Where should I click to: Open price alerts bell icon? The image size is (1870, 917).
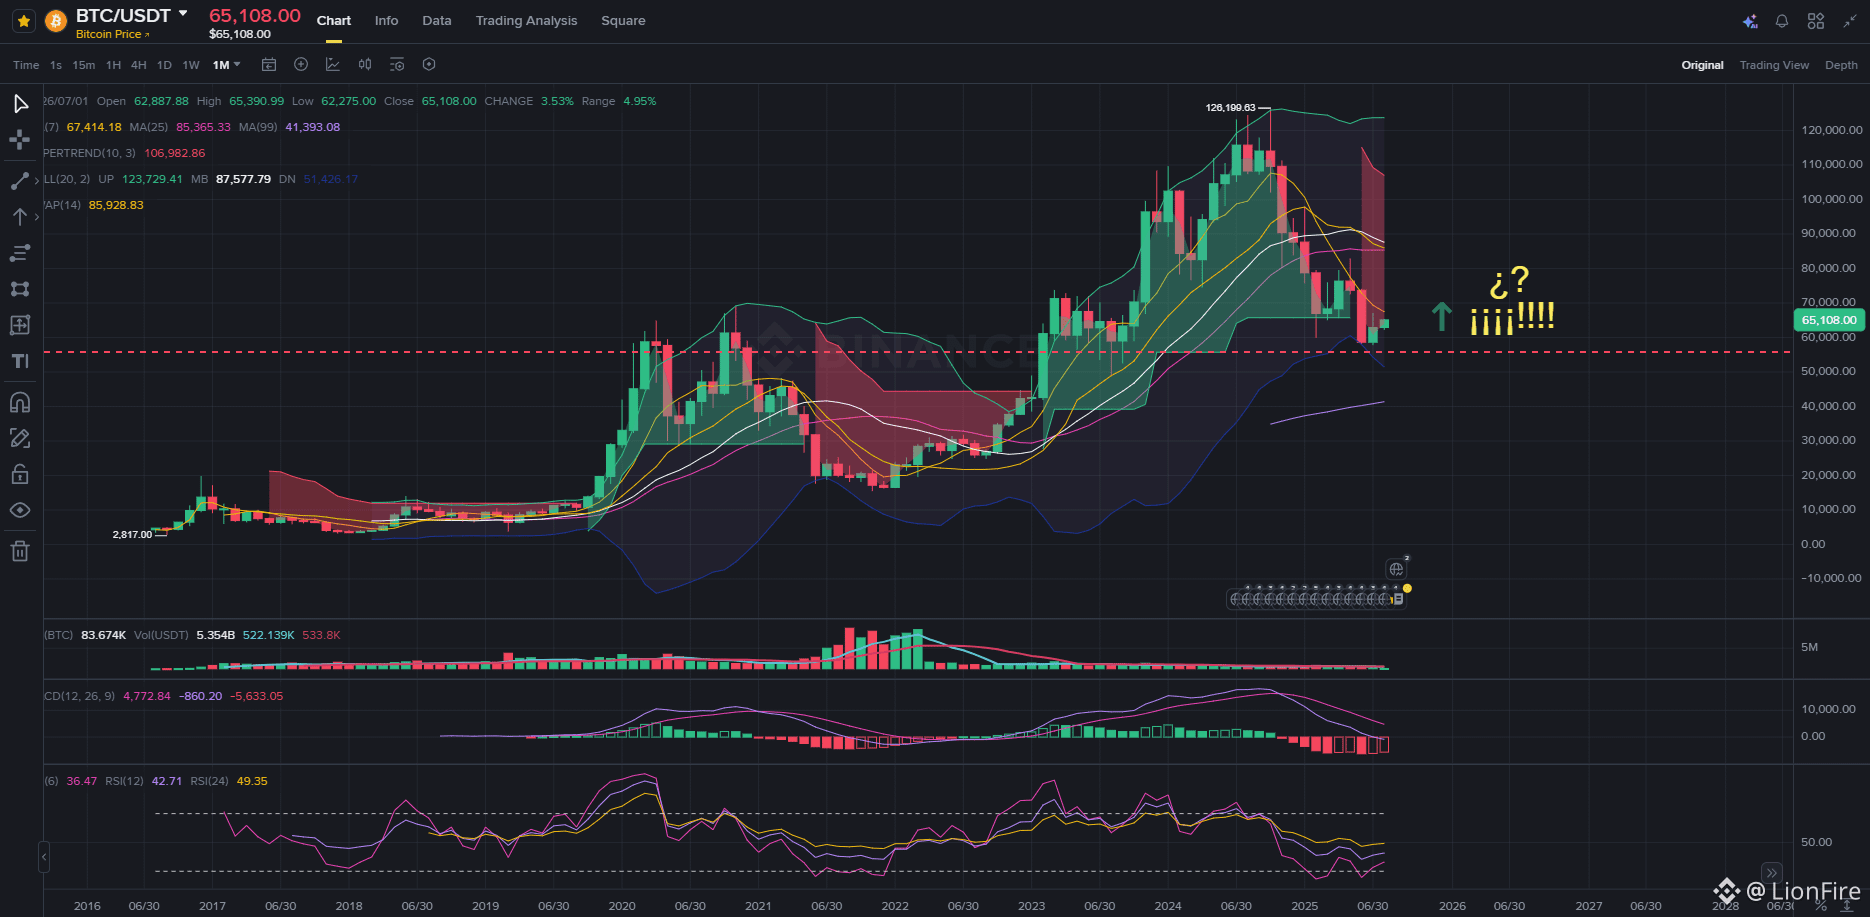click(x=1782, y=21)
